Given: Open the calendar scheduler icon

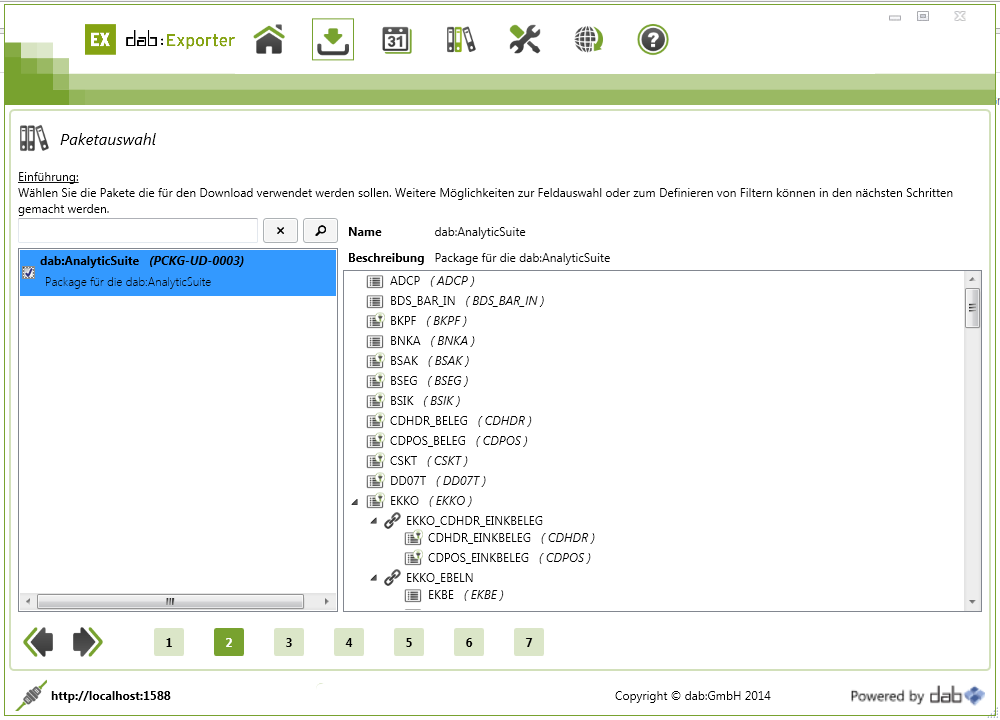Looking at the screenshot, I should [397, 40].
